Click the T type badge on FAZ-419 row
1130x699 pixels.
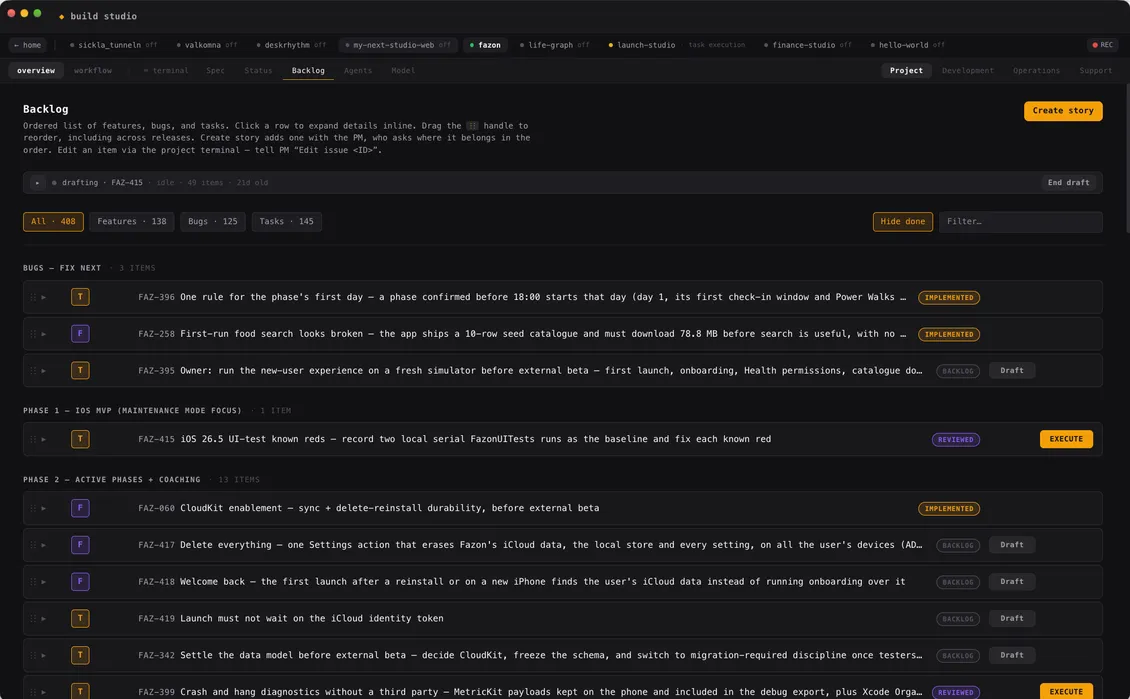pos(80,618)
